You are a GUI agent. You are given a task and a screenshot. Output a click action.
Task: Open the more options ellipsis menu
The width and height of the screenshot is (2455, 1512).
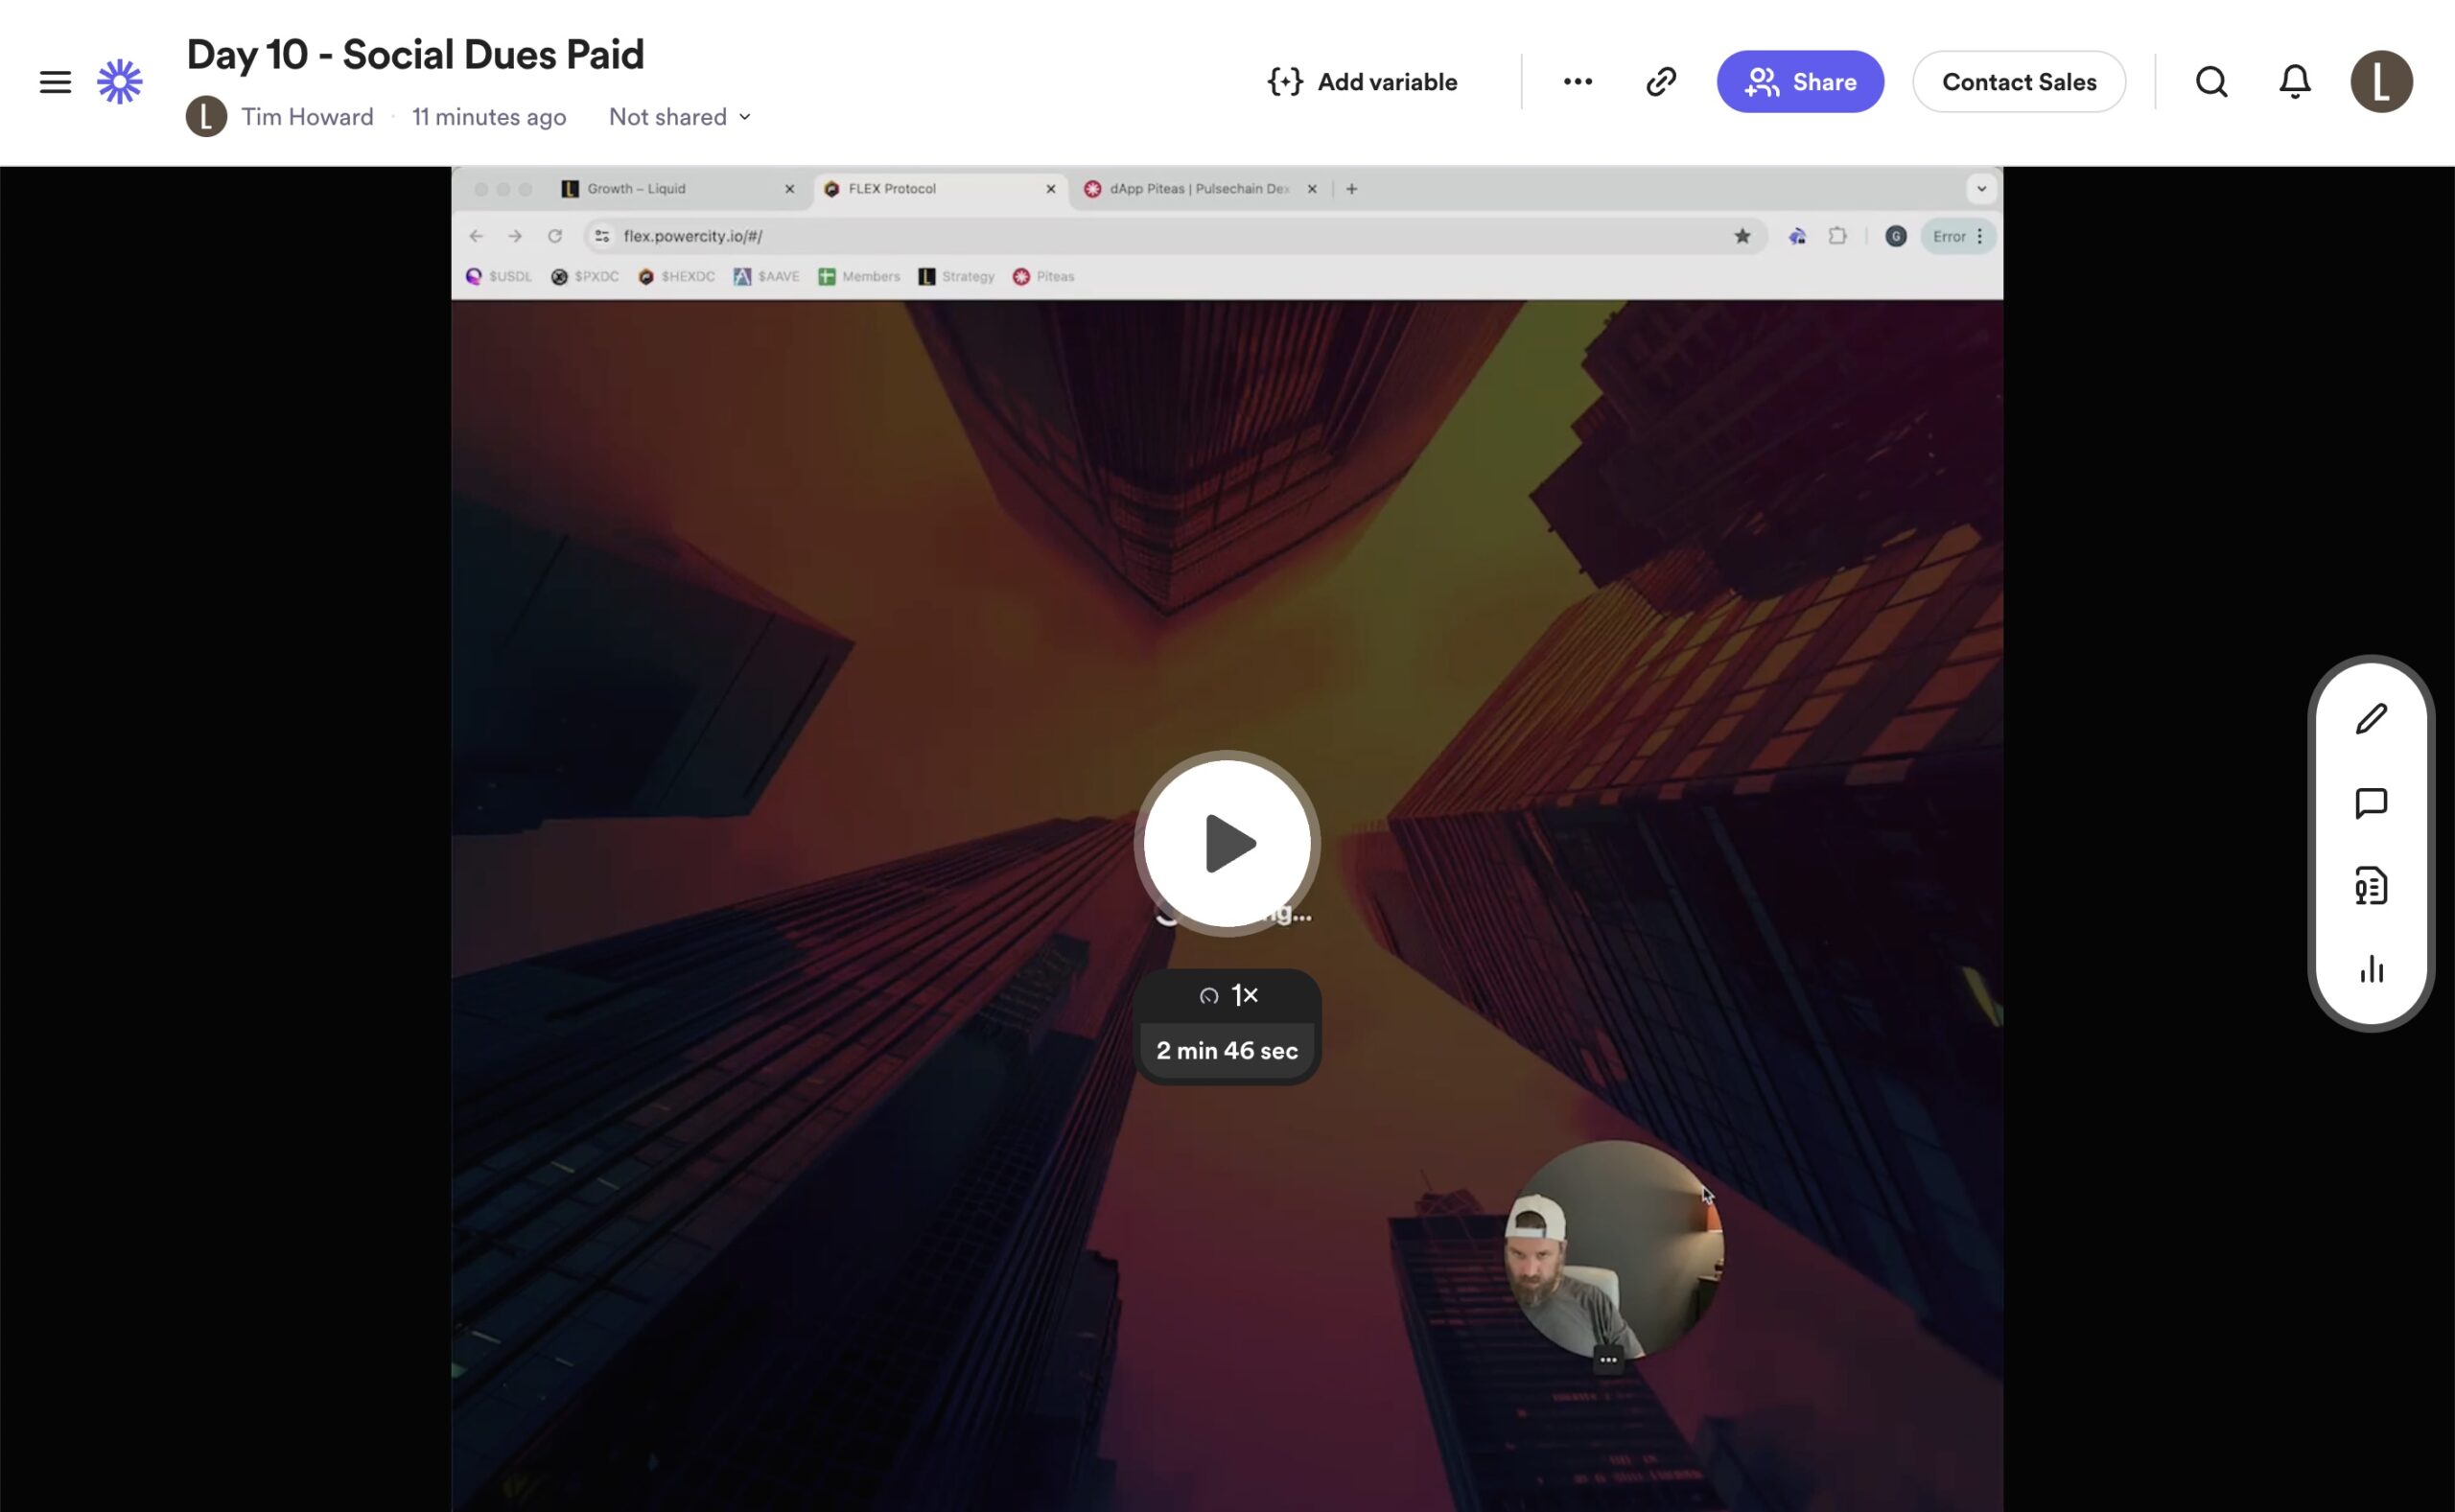(x=1577, y=82)
